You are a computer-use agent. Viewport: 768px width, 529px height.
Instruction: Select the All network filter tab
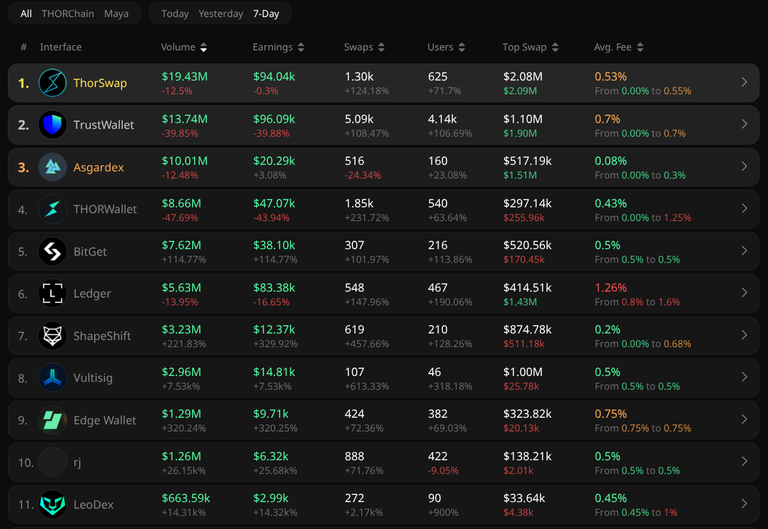26,14
